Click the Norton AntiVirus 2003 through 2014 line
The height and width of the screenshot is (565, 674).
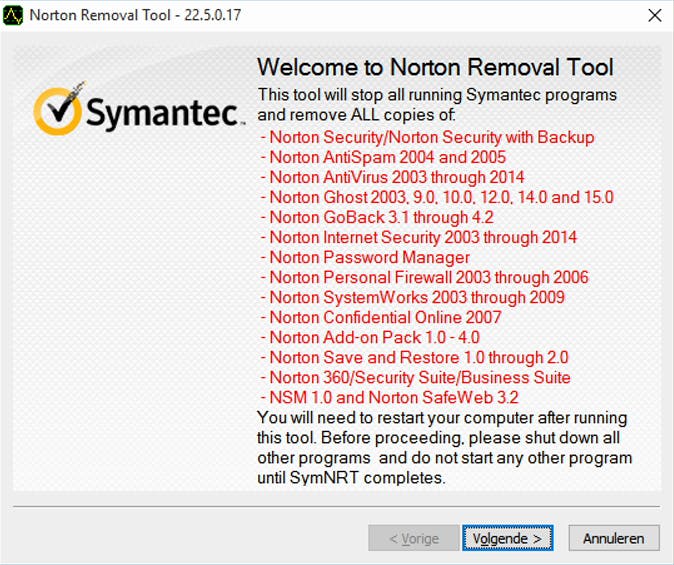tap(396, 177)
